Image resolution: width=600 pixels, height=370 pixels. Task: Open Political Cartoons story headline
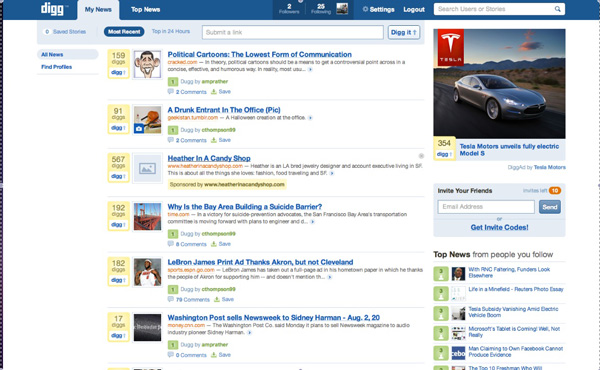(259, 54)
